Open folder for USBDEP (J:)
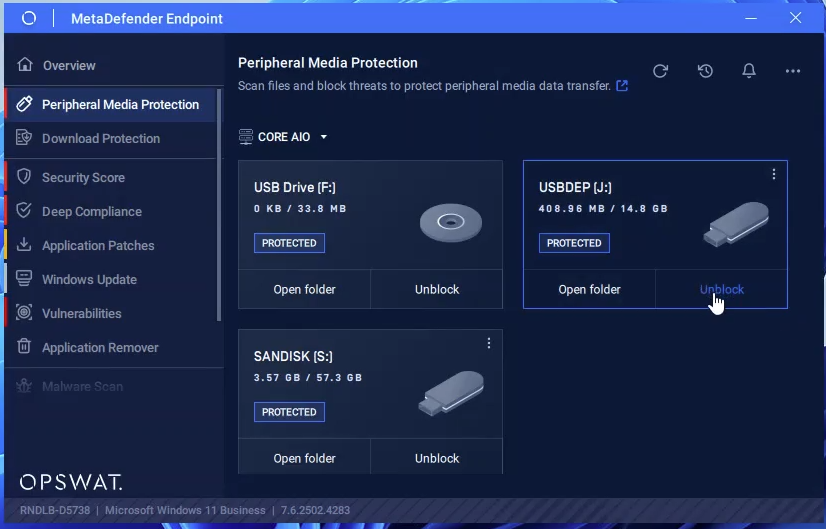 [589, 289]
